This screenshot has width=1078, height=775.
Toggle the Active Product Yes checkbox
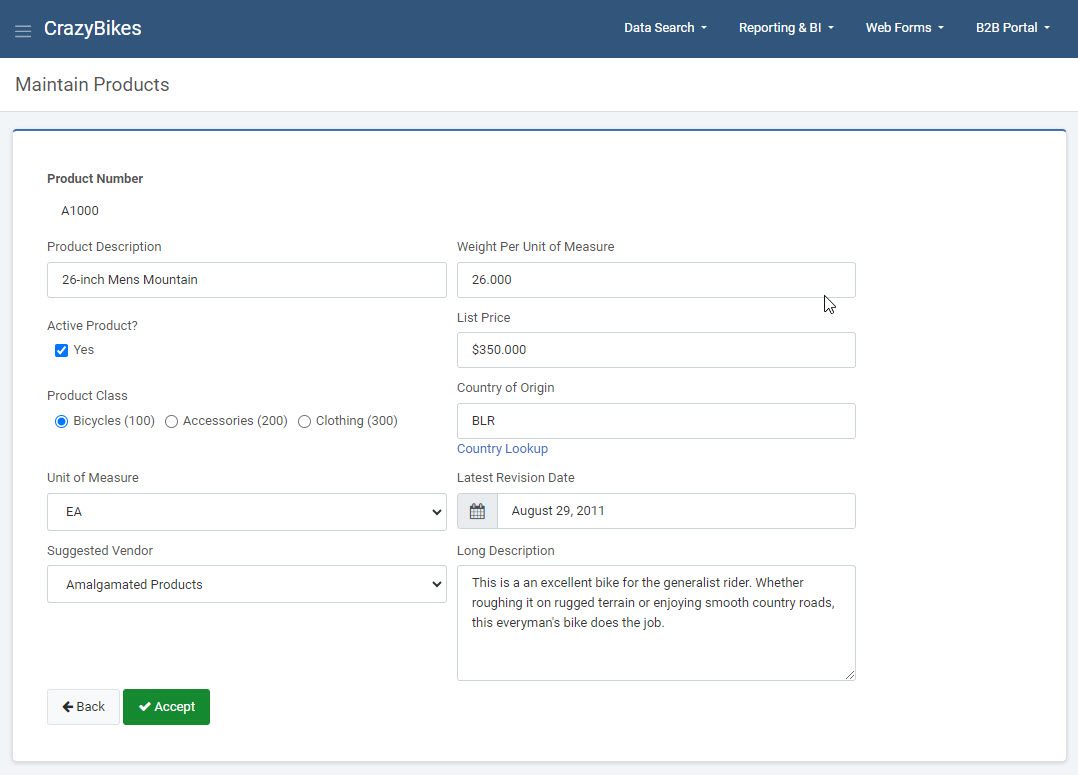61,350
